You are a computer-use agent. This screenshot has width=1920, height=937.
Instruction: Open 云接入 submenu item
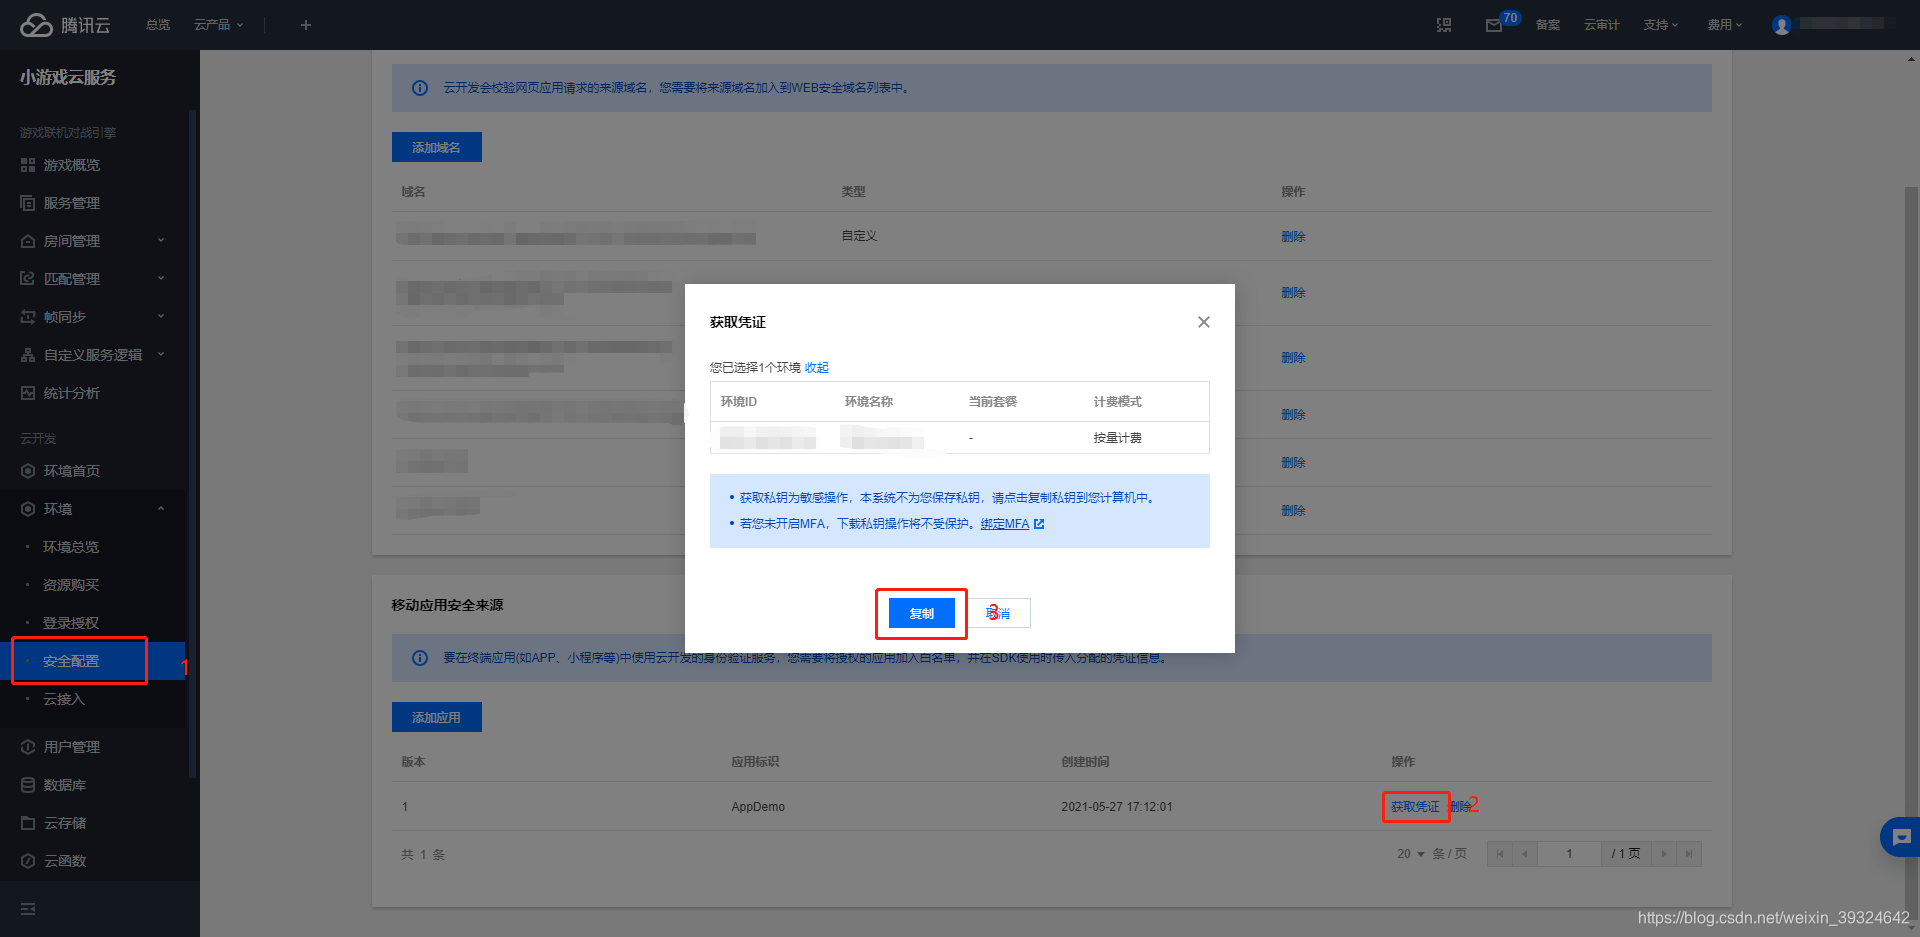64,699
